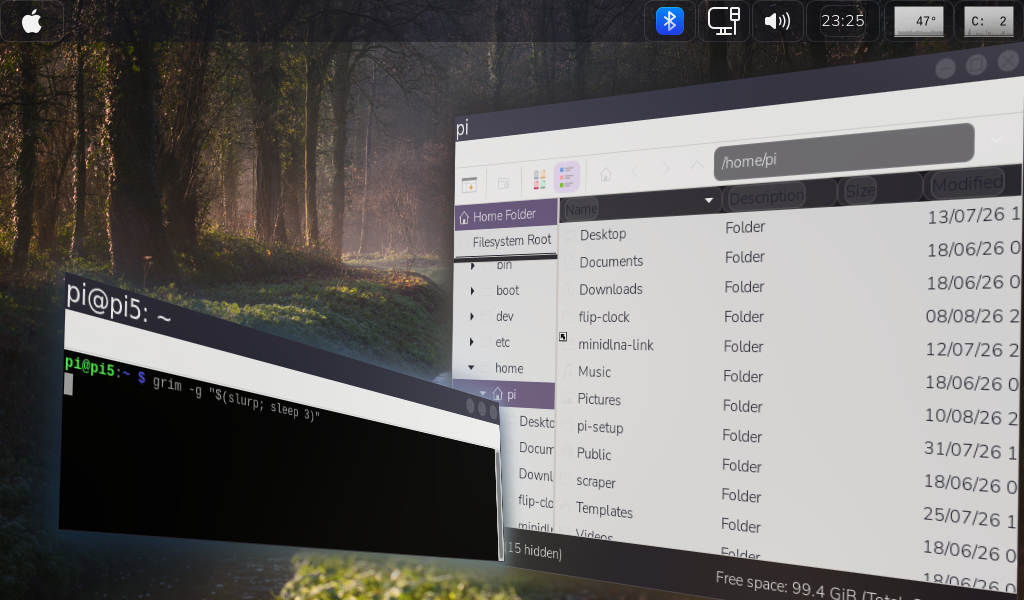
Task: Expand the etc folder in the tree
Action: pyautogui.click(x=472, y=341)
